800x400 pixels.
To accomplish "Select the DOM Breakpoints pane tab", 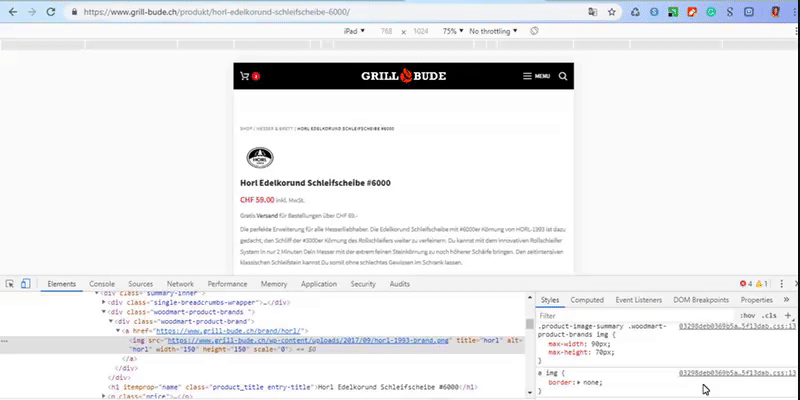I will click(x=701, y=300).
